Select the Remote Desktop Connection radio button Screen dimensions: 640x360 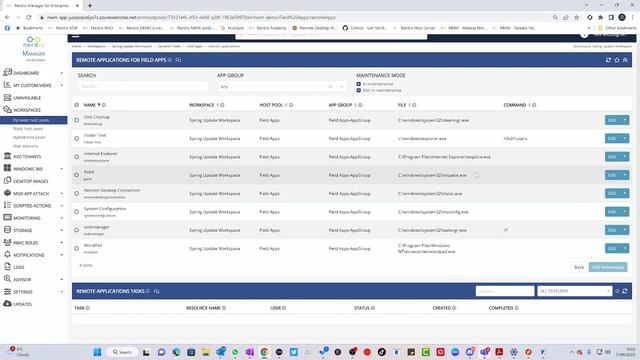(x=76, y=193)
